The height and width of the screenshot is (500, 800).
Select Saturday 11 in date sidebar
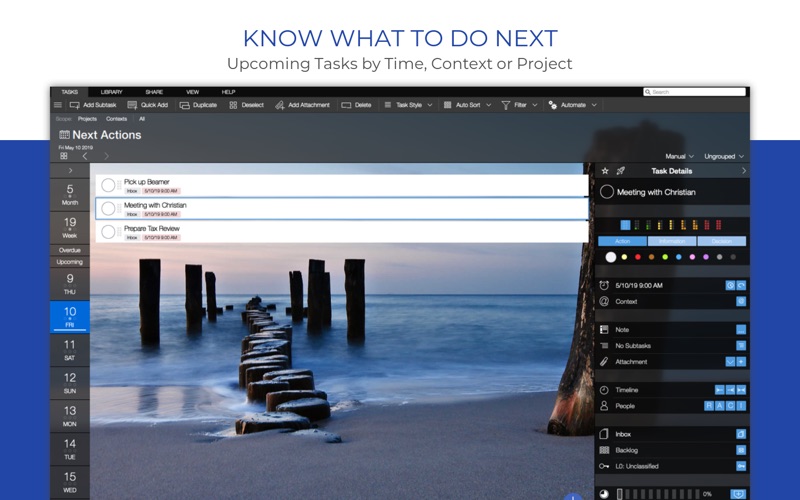[70, 350]
